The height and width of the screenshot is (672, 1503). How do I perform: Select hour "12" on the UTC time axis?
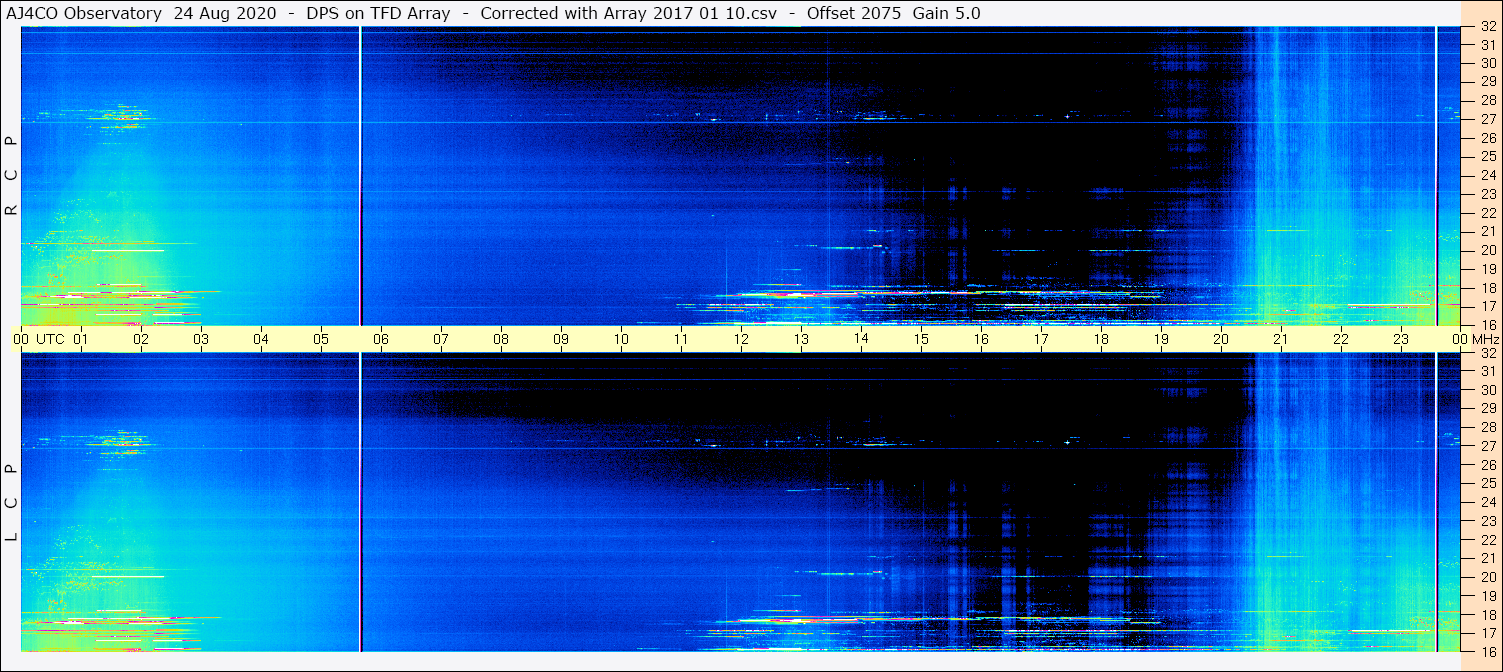tap(741, 339)
